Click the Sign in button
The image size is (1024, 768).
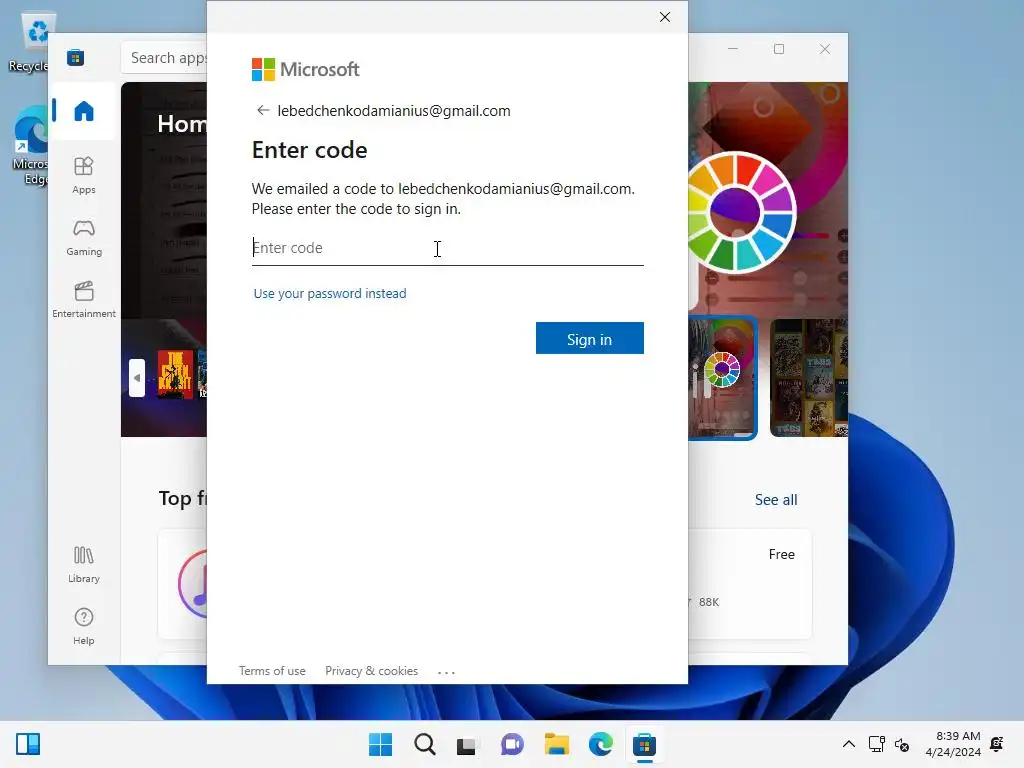[590, 338]
